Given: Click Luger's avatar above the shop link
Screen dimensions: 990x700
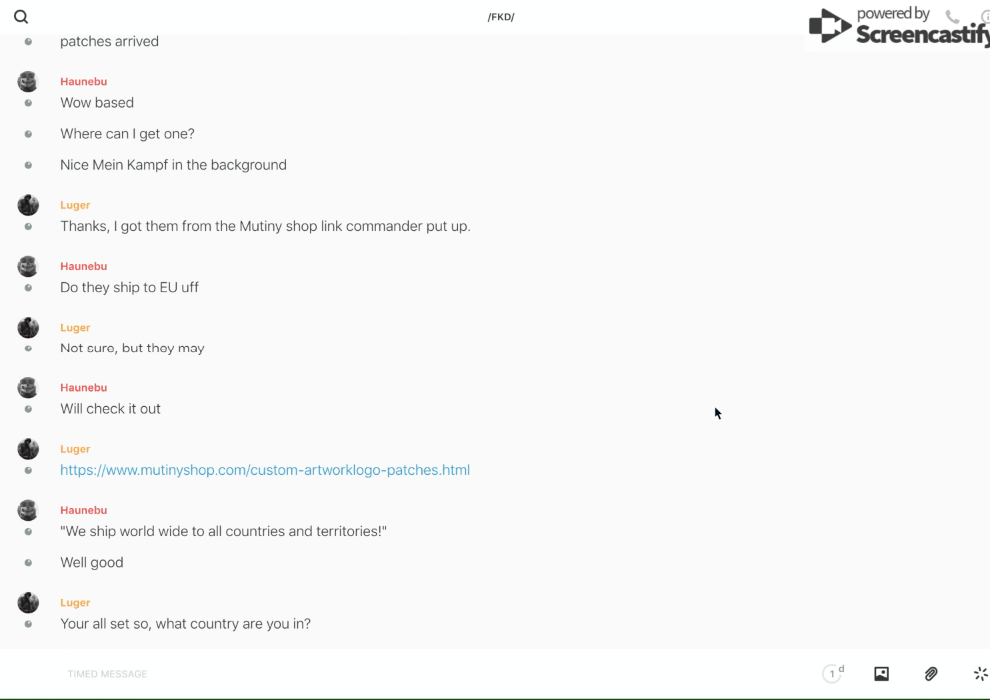Looking at the screenshot, I should [28, 449].
